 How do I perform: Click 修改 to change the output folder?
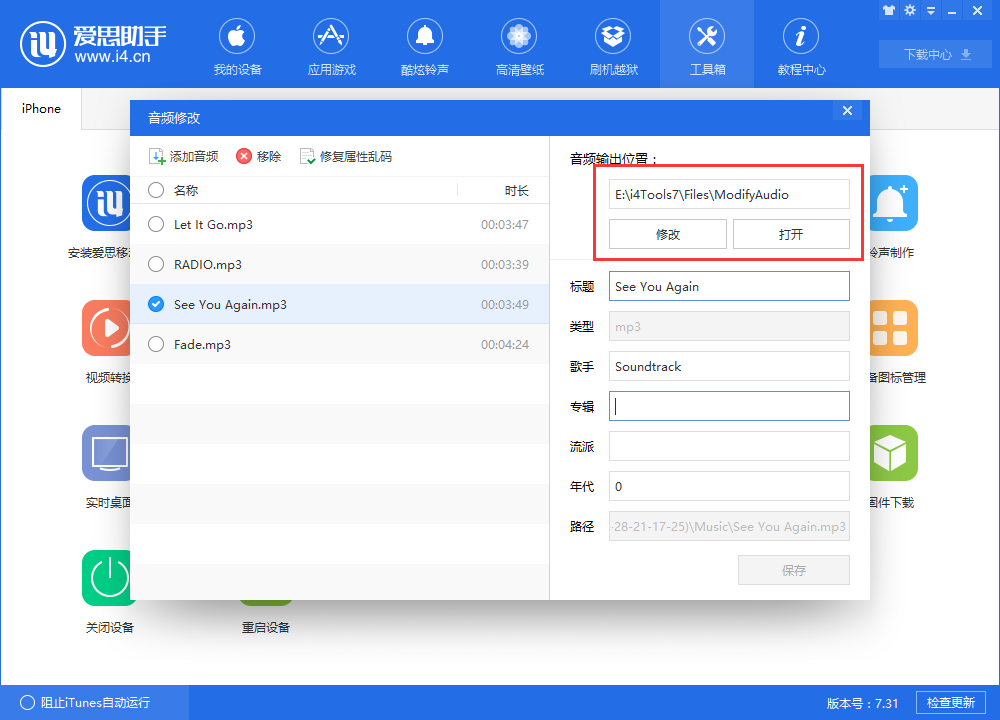point(667,233)
